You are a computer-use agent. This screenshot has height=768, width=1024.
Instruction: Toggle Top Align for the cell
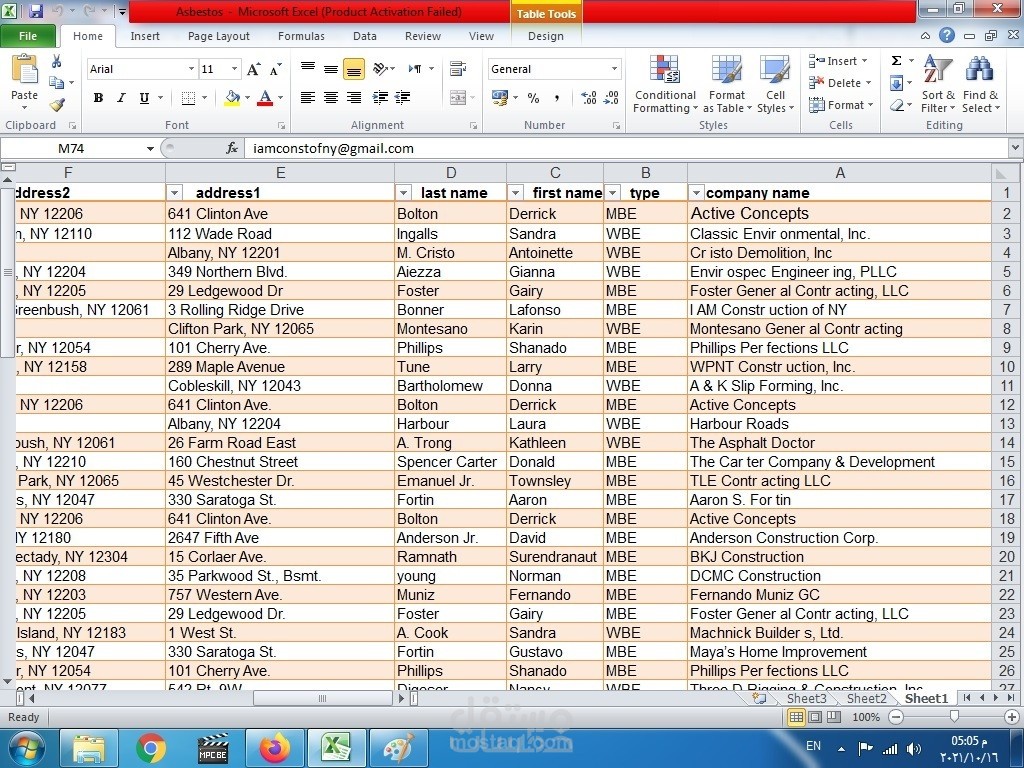point(308,69)
